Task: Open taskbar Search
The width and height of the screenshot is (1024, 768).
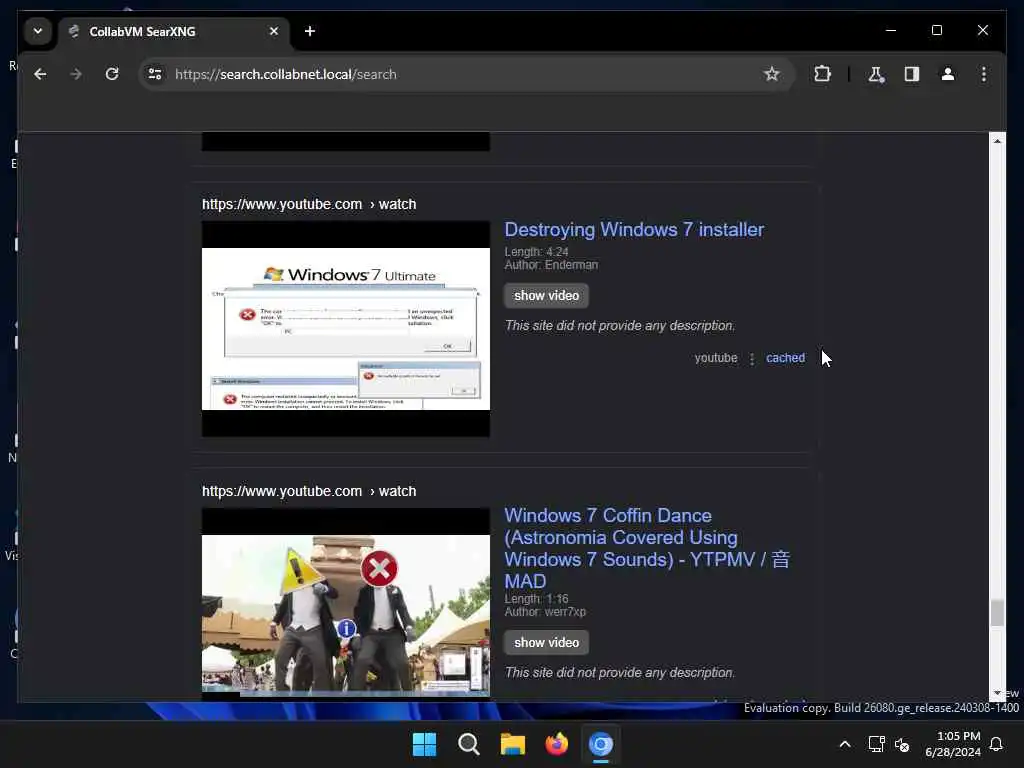Action: 468,744
